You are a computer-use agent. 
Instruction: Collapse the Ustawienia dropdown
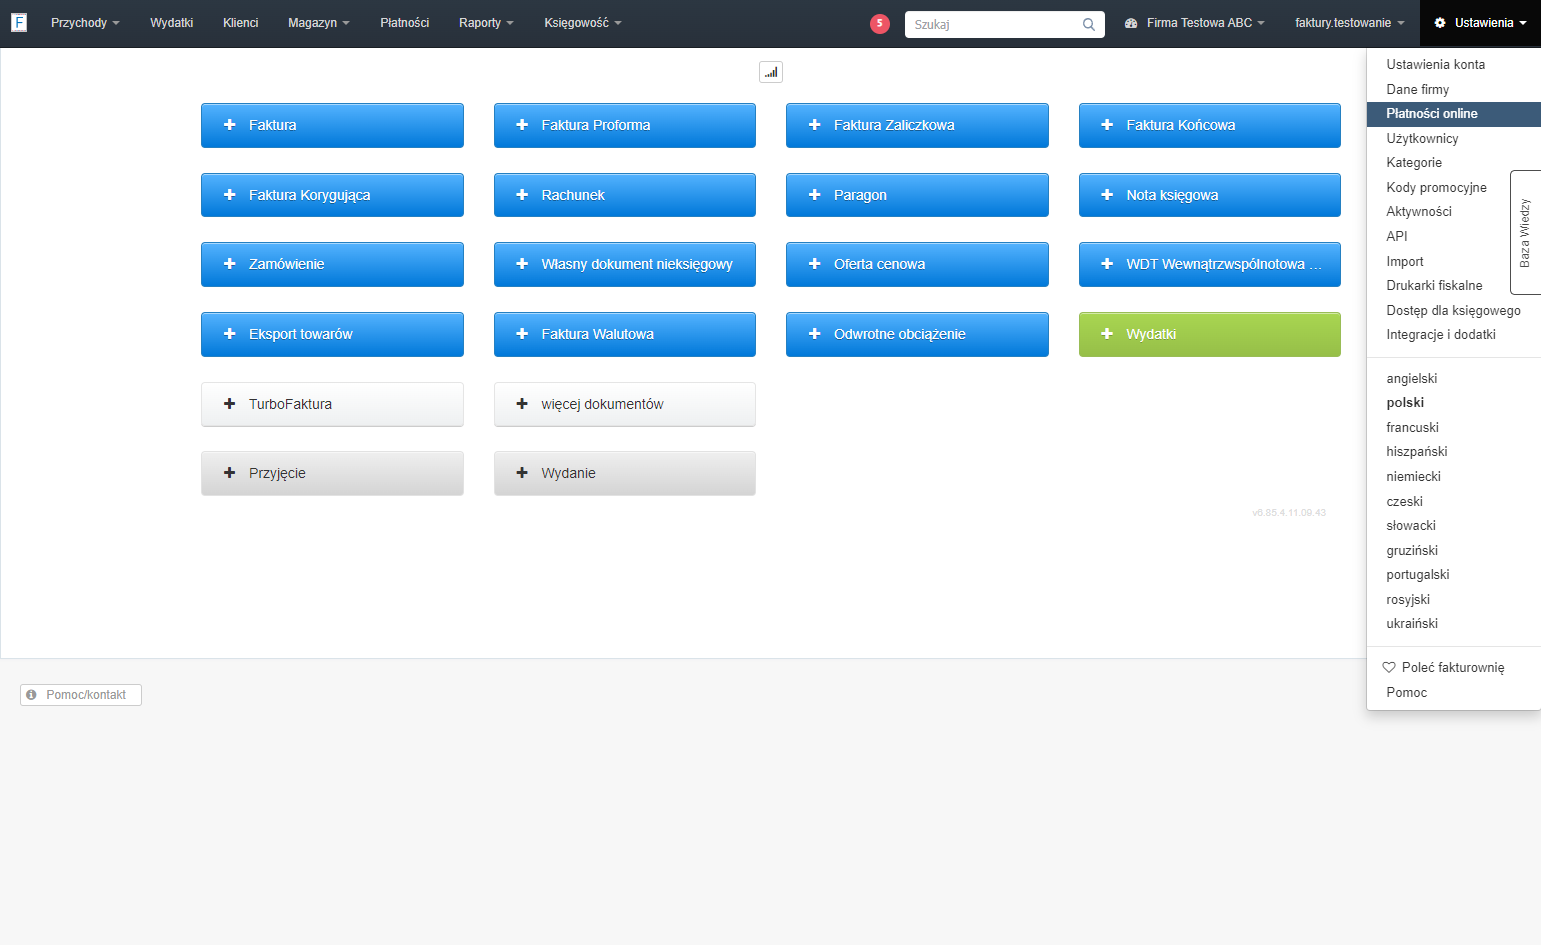(x=1480, y=23)
